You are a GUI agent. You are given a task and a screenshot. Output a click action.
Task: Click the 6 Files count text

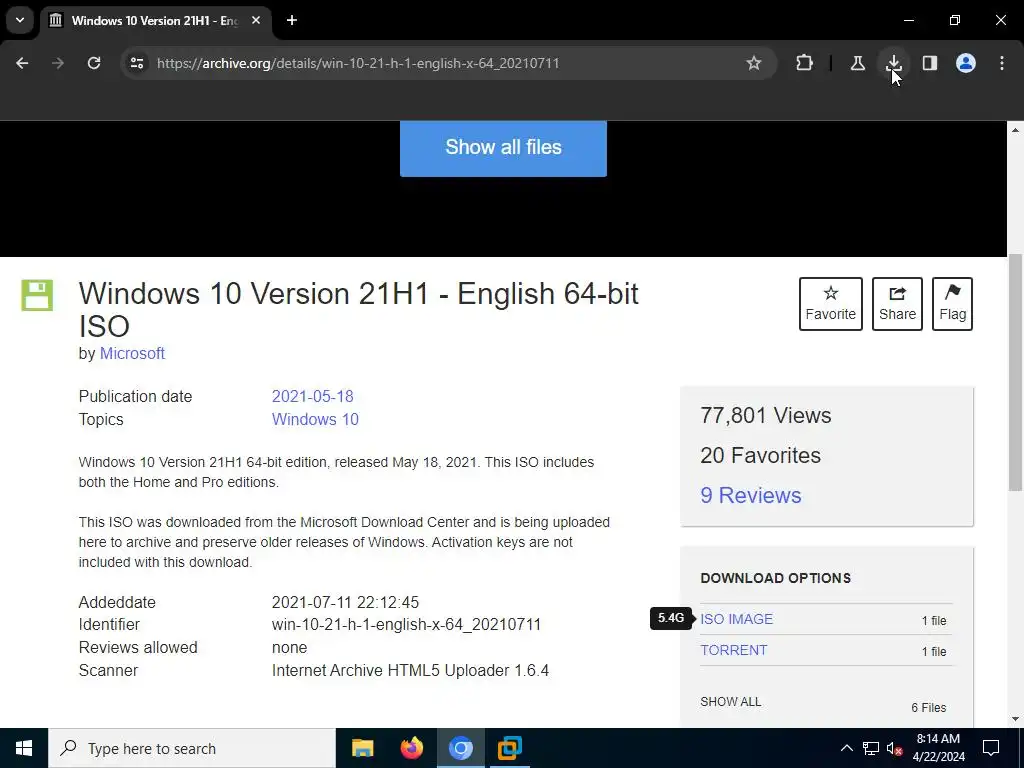pyautogui.click(x=929, y=708)
